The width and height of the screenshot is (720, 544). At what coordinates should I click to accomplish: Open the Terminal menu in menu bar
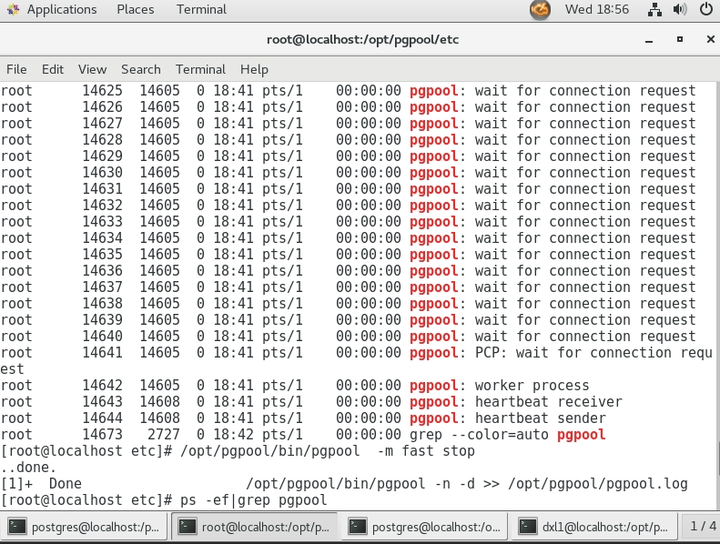point(201,69)
